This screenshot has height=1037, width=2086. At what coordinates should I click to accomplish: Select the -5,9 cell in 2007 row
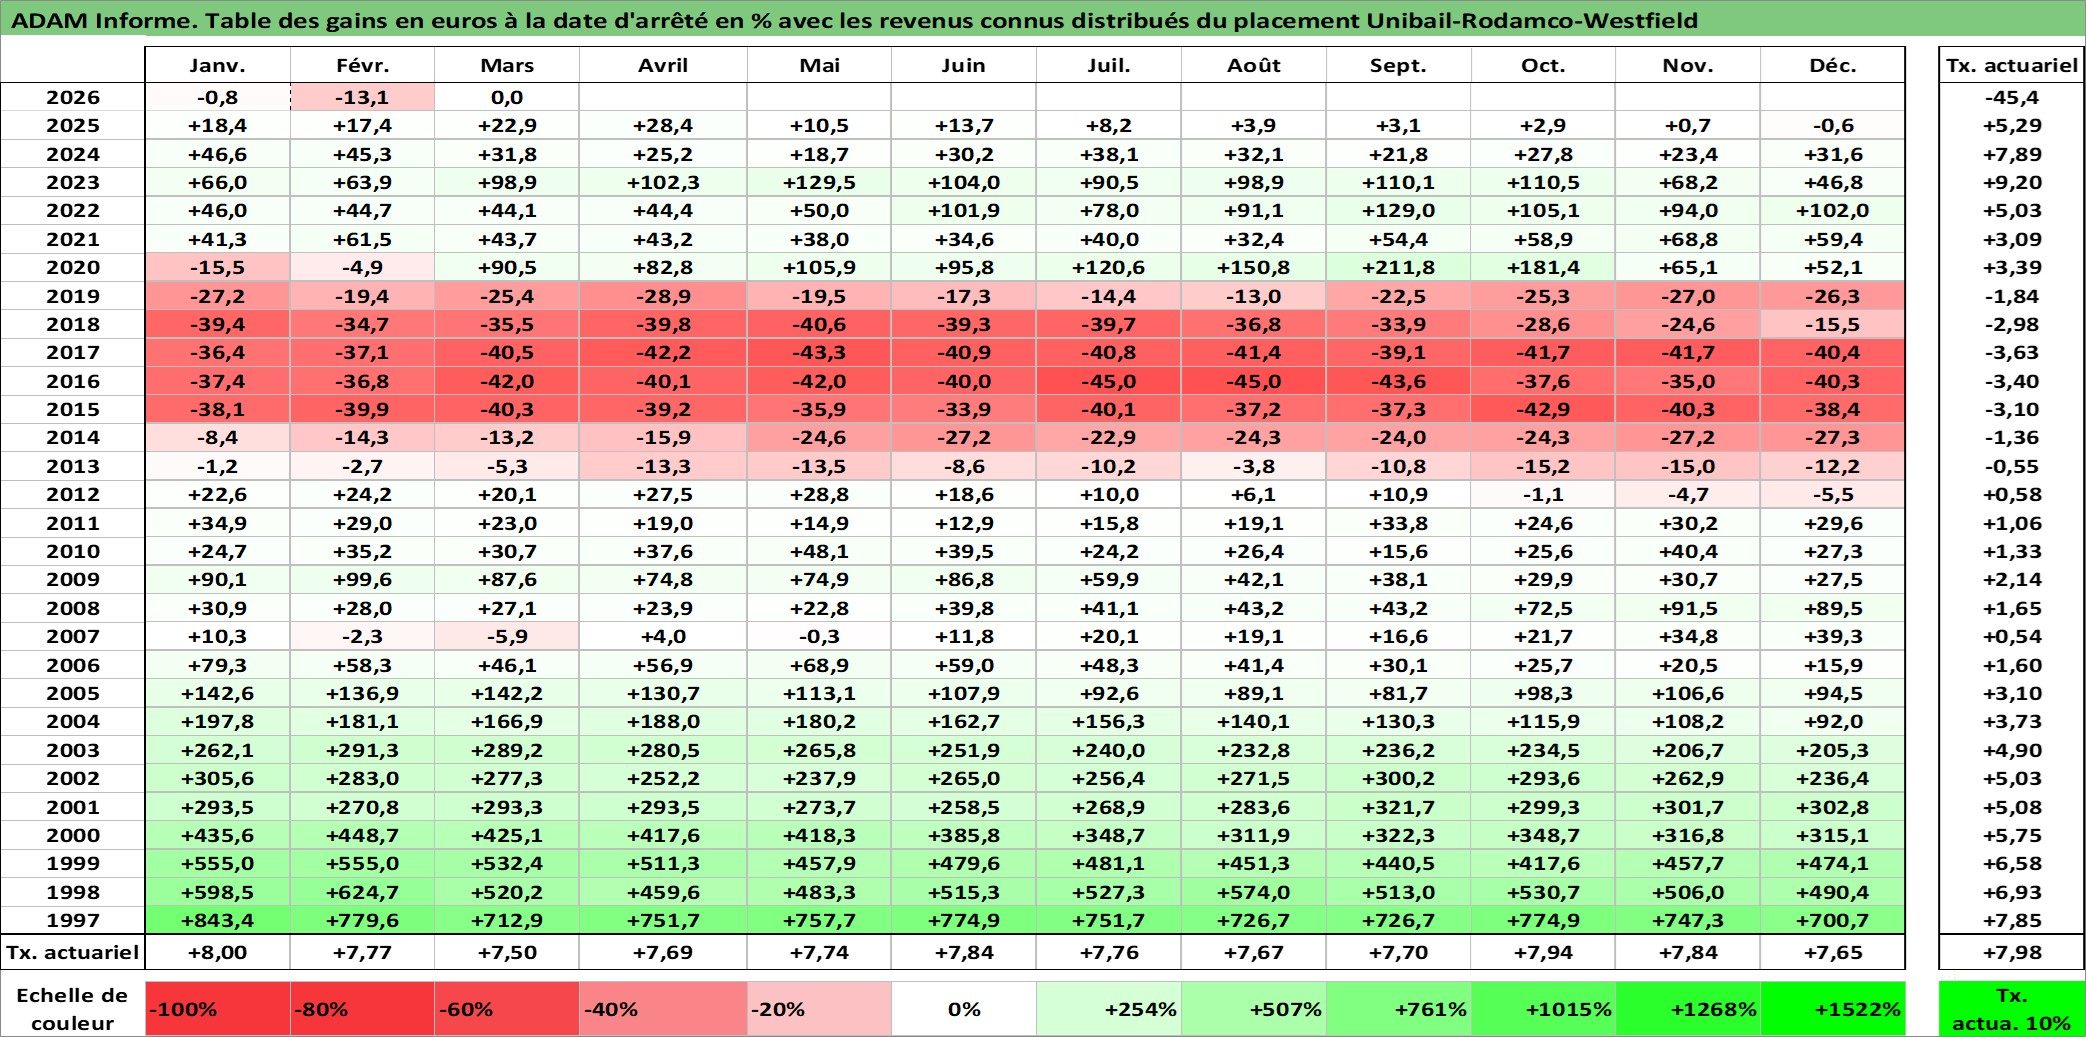pos(507,636)
